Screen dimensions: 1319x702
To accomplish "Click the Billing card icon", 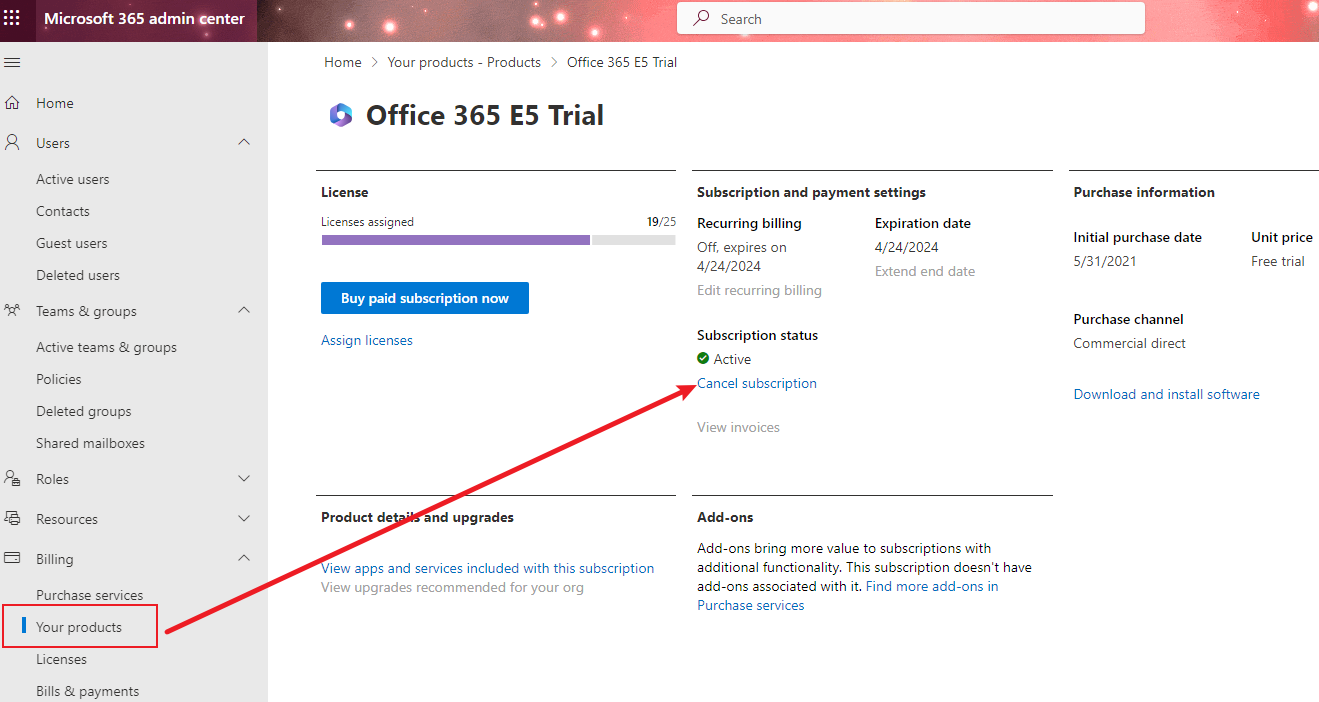I will click(12, 559).
